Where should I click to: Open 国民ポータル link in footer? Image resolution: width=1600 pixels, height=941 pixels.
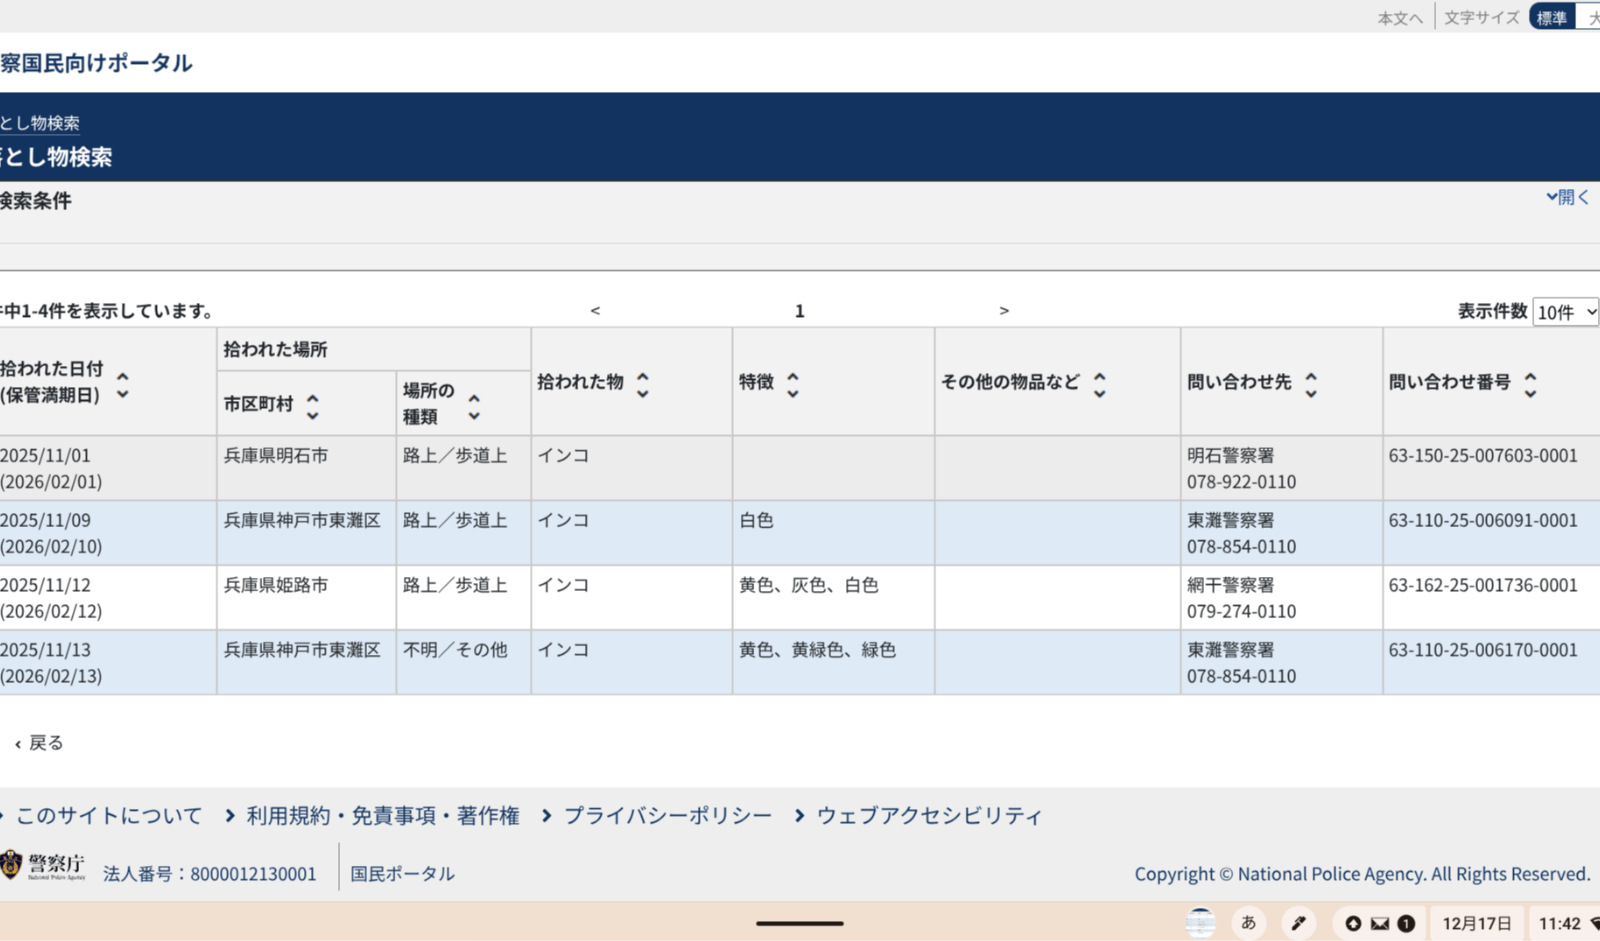402,874
